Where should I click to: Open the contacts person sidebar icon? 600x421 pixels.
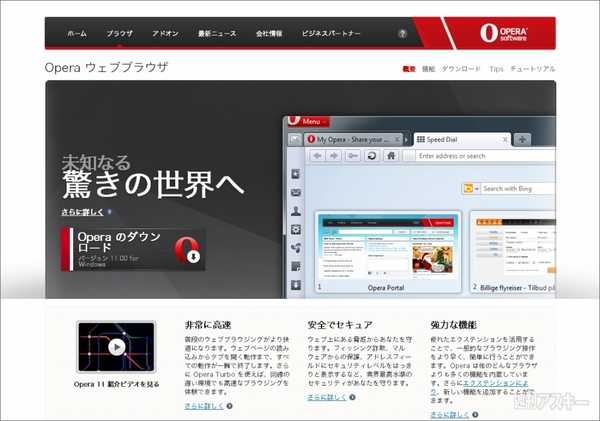(x=295, y=211)
